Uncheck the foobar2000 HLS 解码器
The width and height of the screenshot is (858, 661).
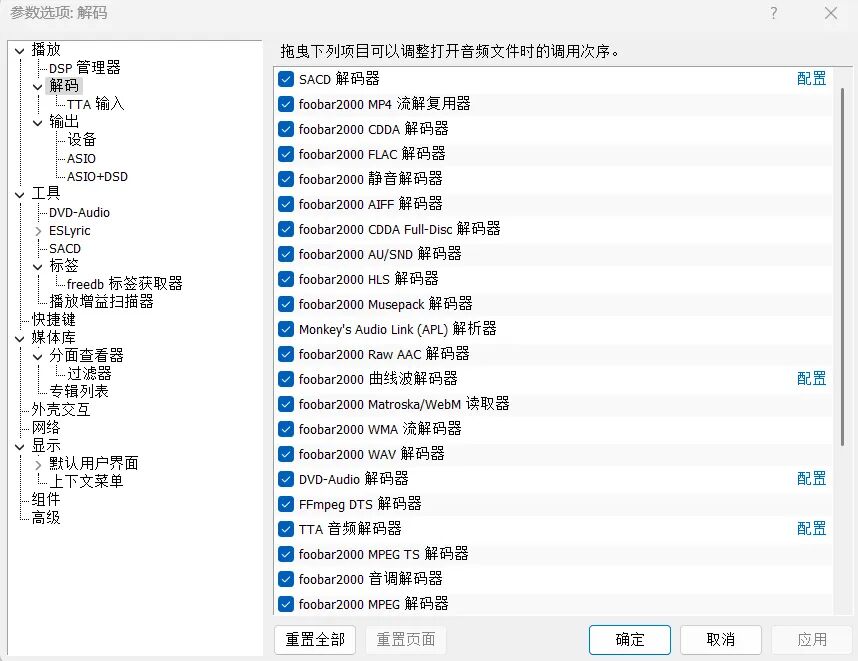pyautogui.click(x=284, y=279)
